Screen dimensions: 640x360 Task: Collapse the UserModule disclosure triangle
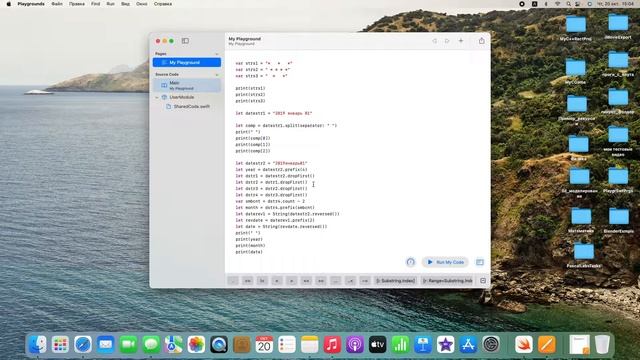pos(157,98)
